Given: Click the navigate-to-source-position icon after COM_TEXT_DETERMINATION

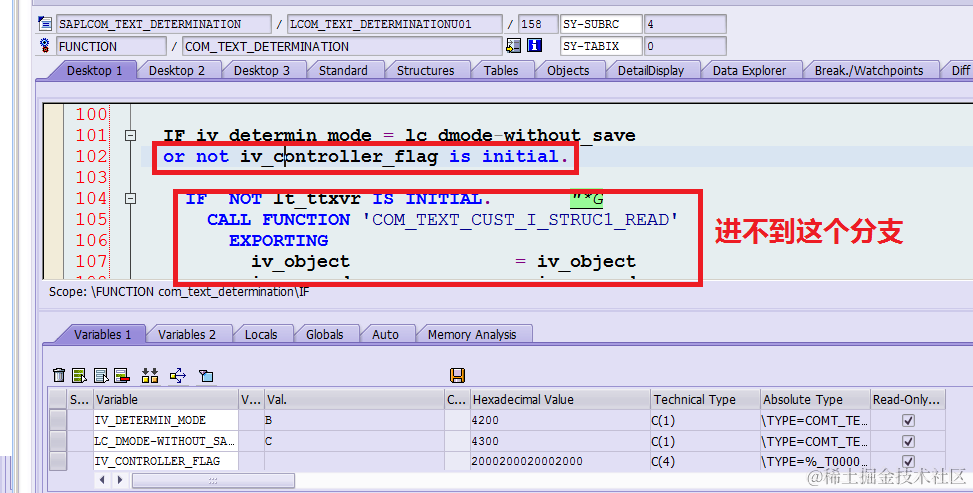Looking at the screenshot, I should (x=513, y=45).
